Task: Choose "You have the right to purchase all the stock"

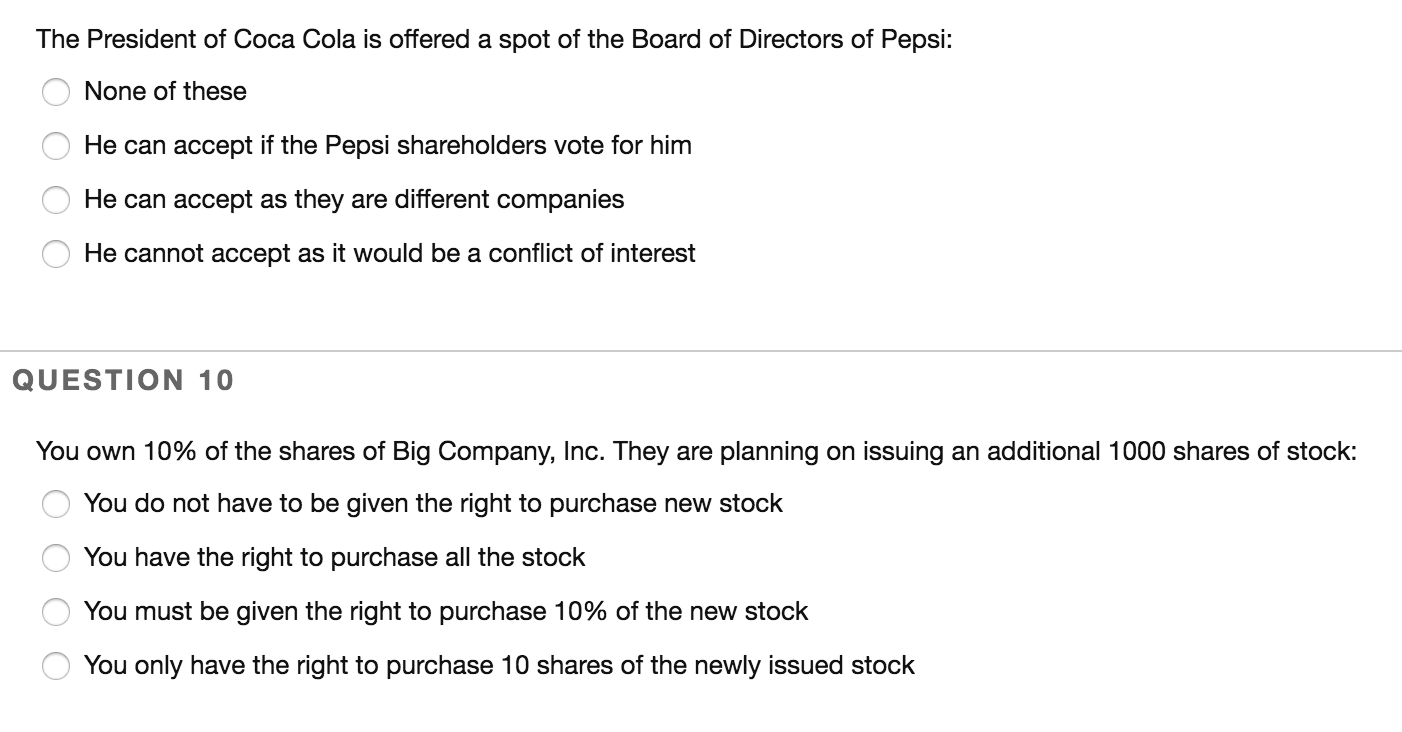Action: (x=55, y=558)
